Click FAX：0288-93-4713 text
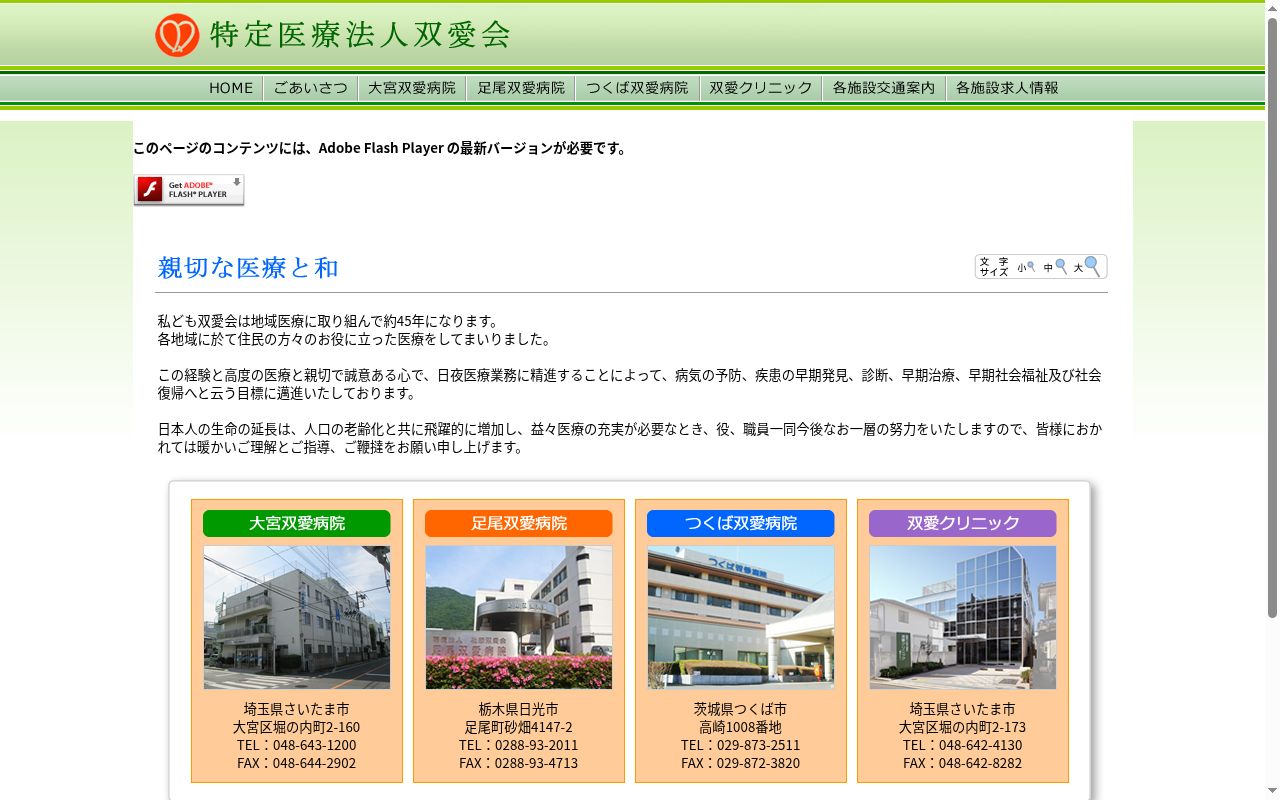The width and height of the screenshot is (1280, 800). point(519,763)
